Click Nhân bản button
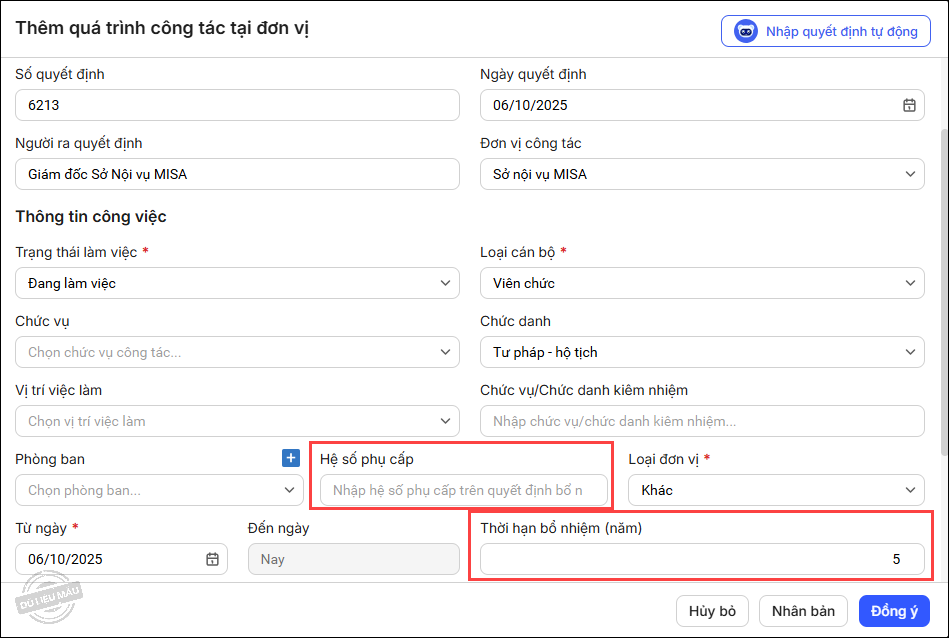Viewport: 949px width, 638px height. [x=803, y=611]
